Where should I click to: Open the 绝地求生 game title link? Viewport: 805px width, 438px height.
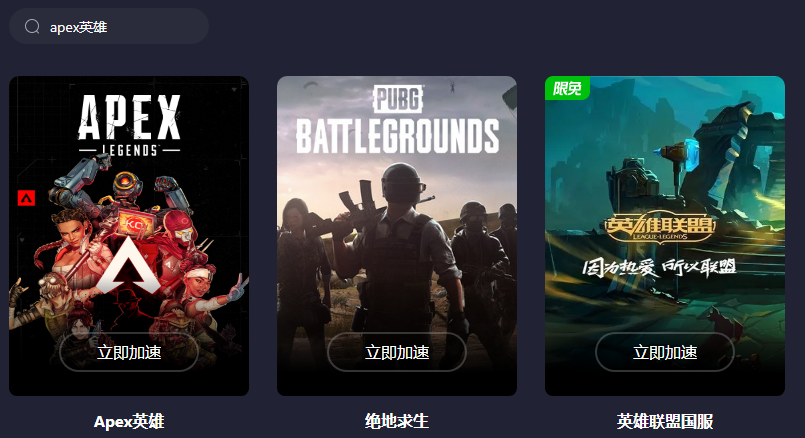[397, 422]
